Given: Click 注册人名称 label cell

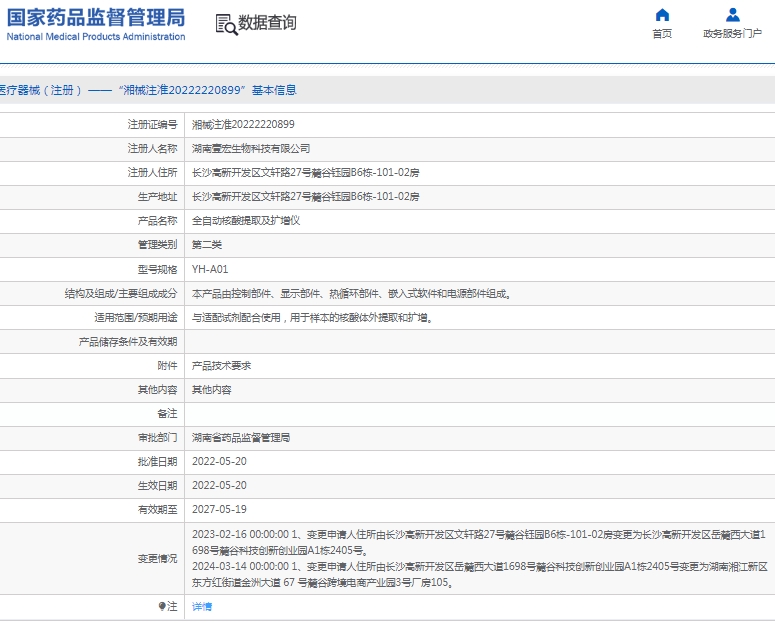Looking at the screenshot, I should 152,148.
